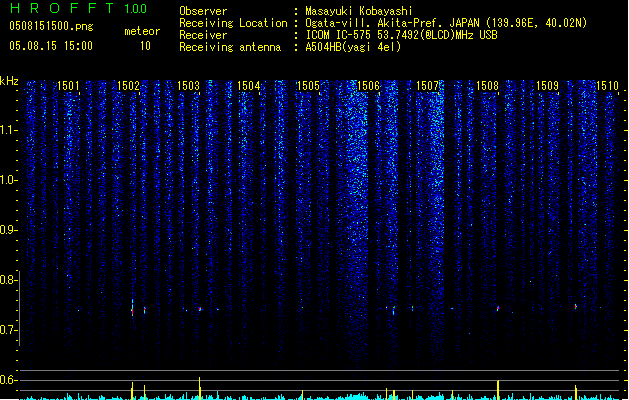Image resolution: width=629 pixels, height=400 pixels.
Task: Click the 0.8 kHz axis label
Action: click(8, 280)
